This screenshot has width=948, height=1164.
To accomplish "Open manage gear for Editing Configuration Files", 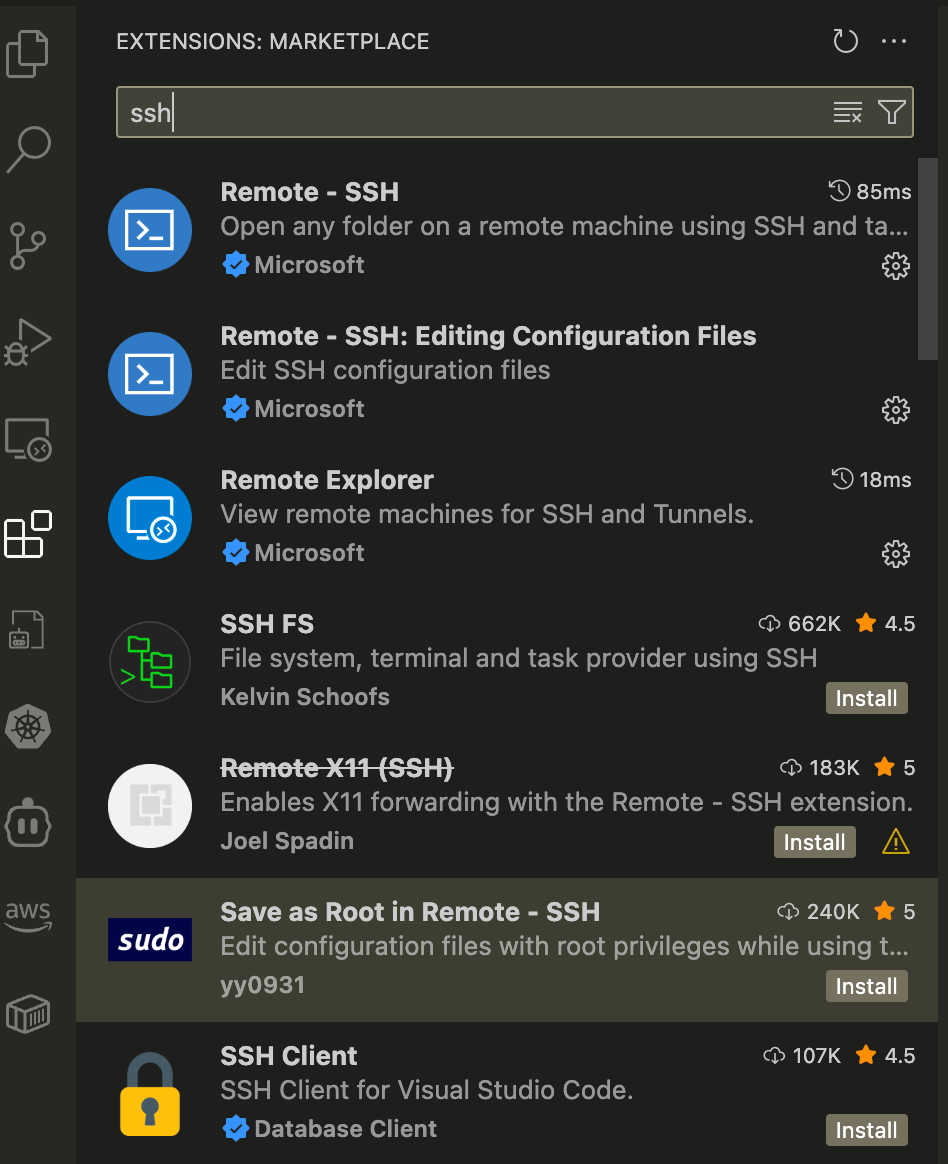I will tap(895, 410).
